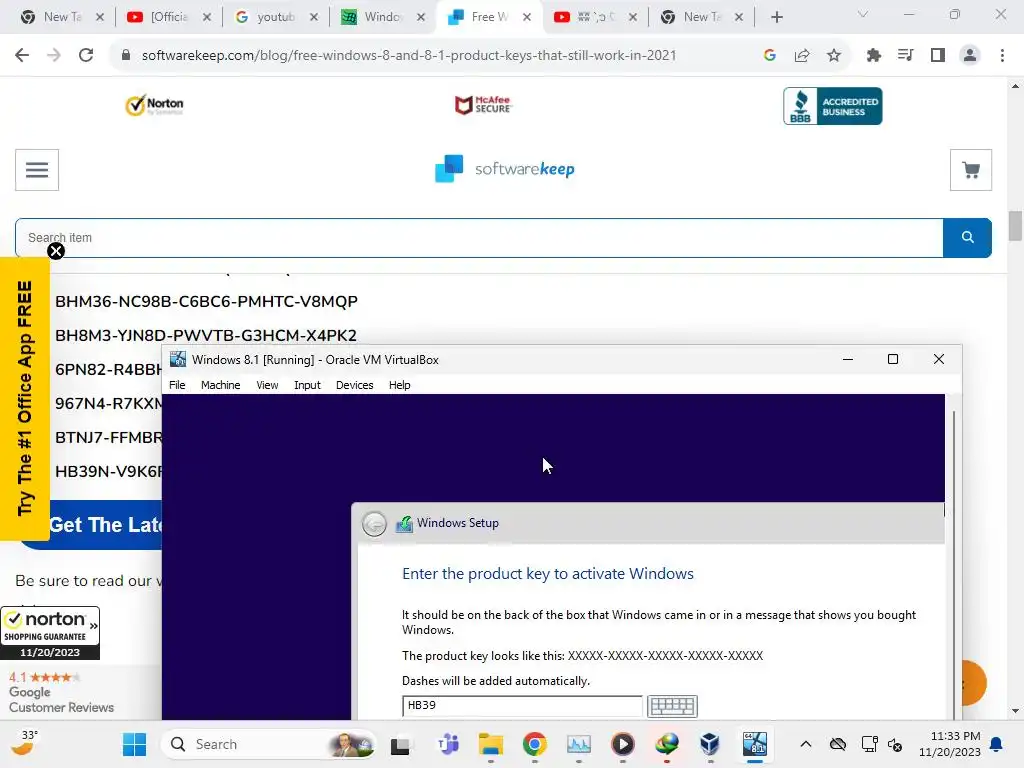The height and width of the screenshot is (768, 1024).
Task: Switch to the Windo tab
Action: coord(382,17)
